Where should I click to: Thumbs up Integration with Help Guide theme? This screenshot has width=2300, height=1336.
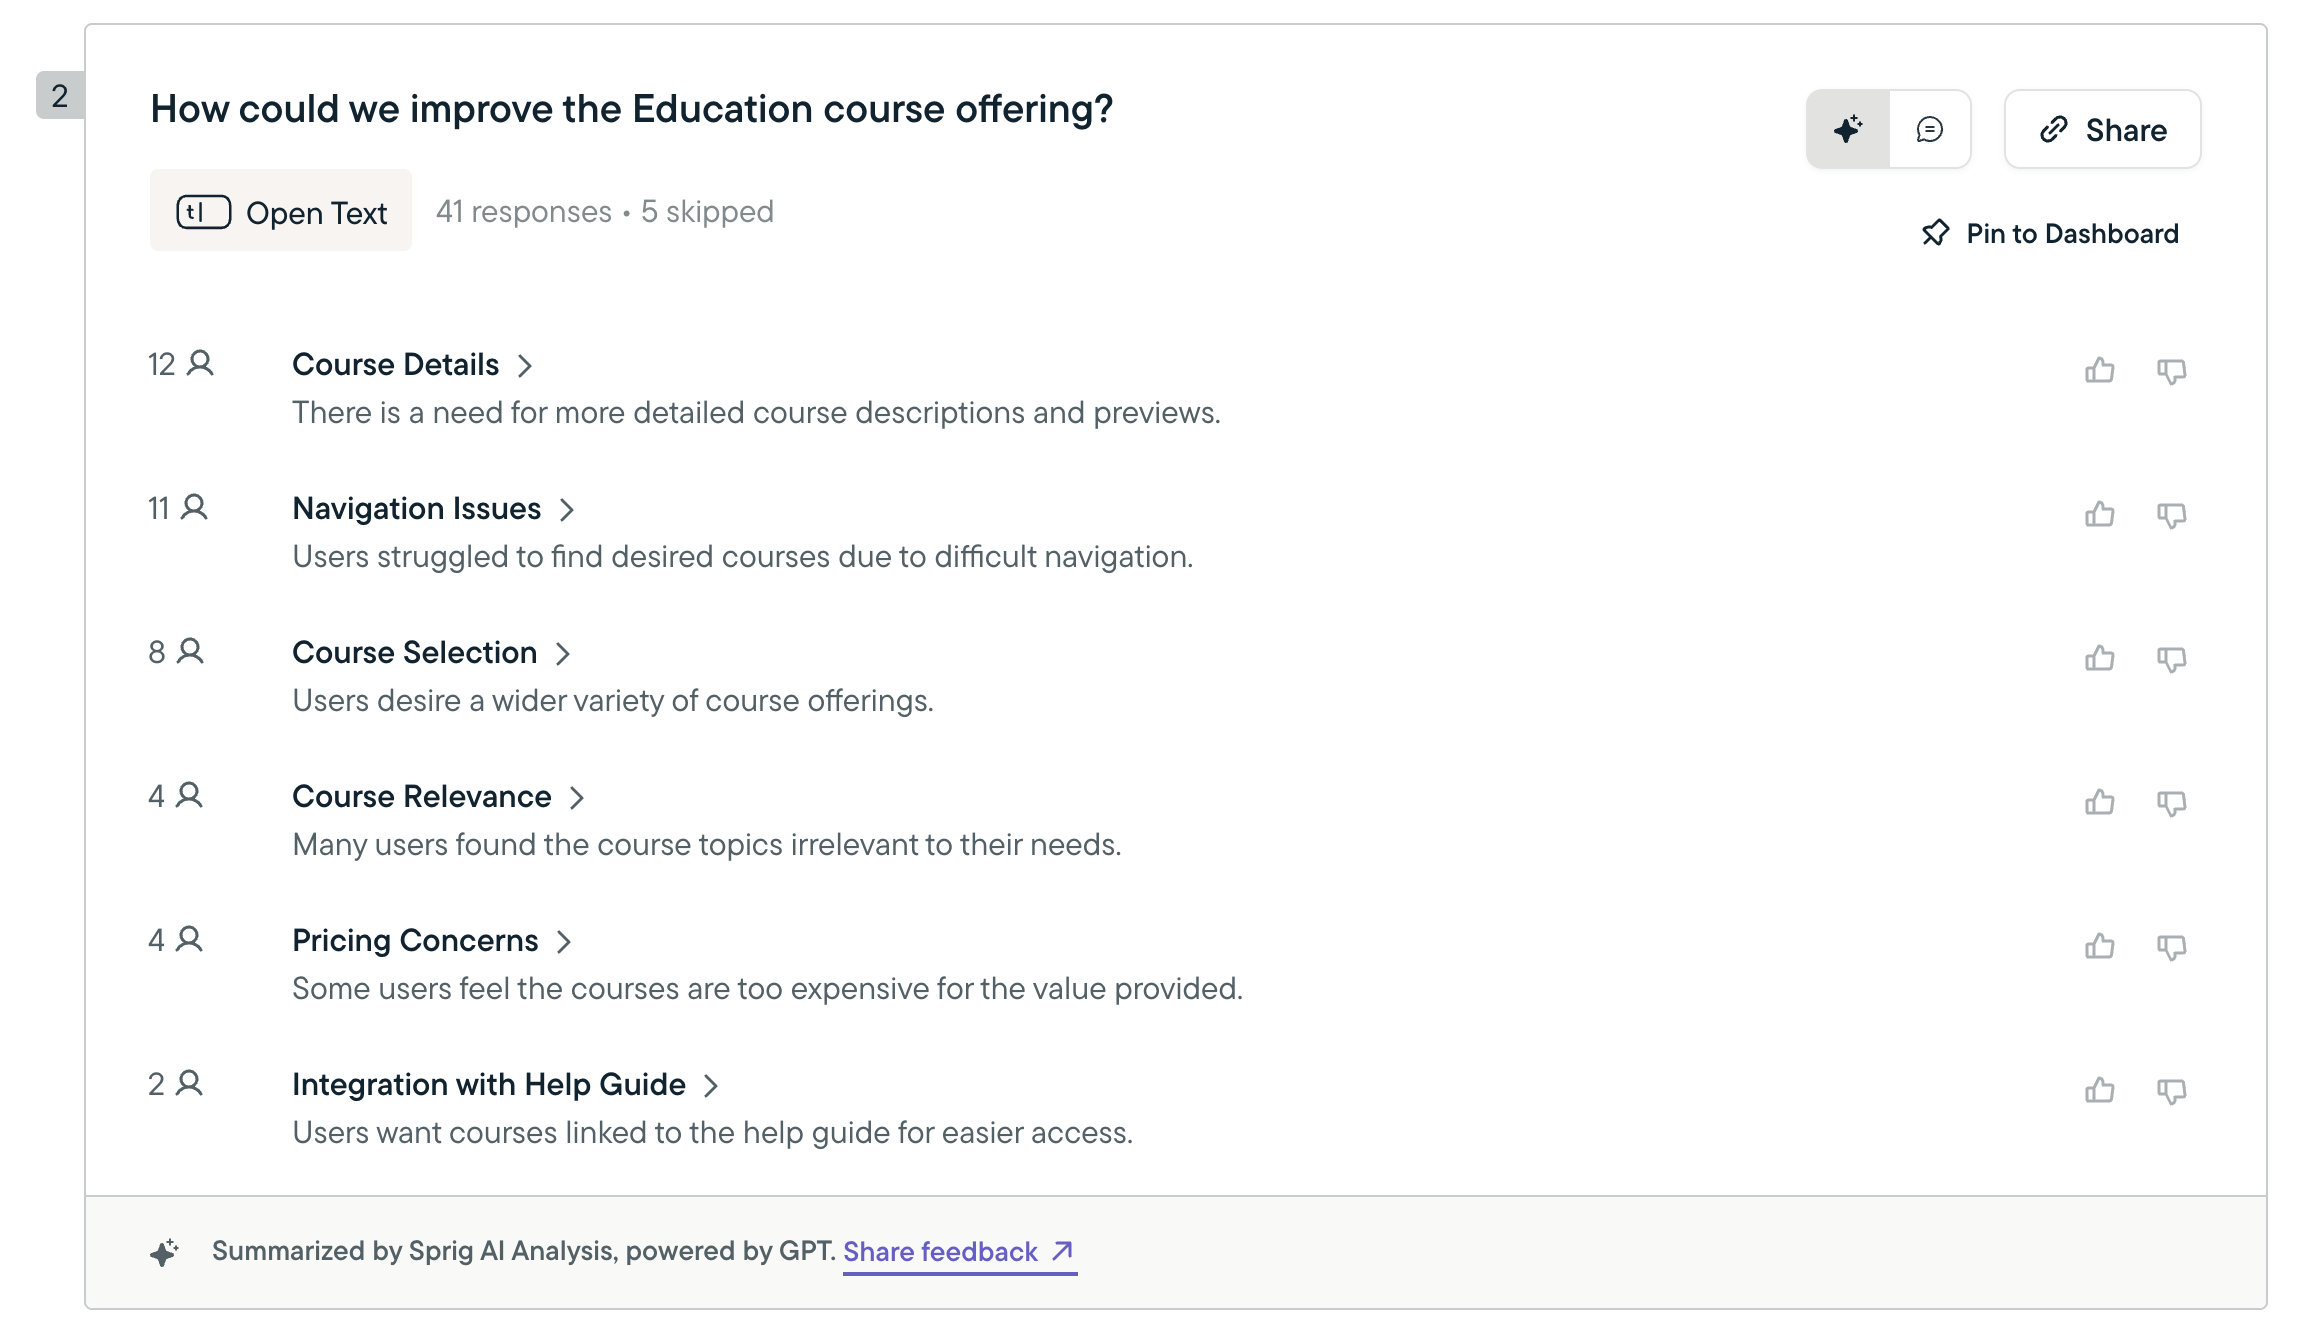pos(2100,1091)
